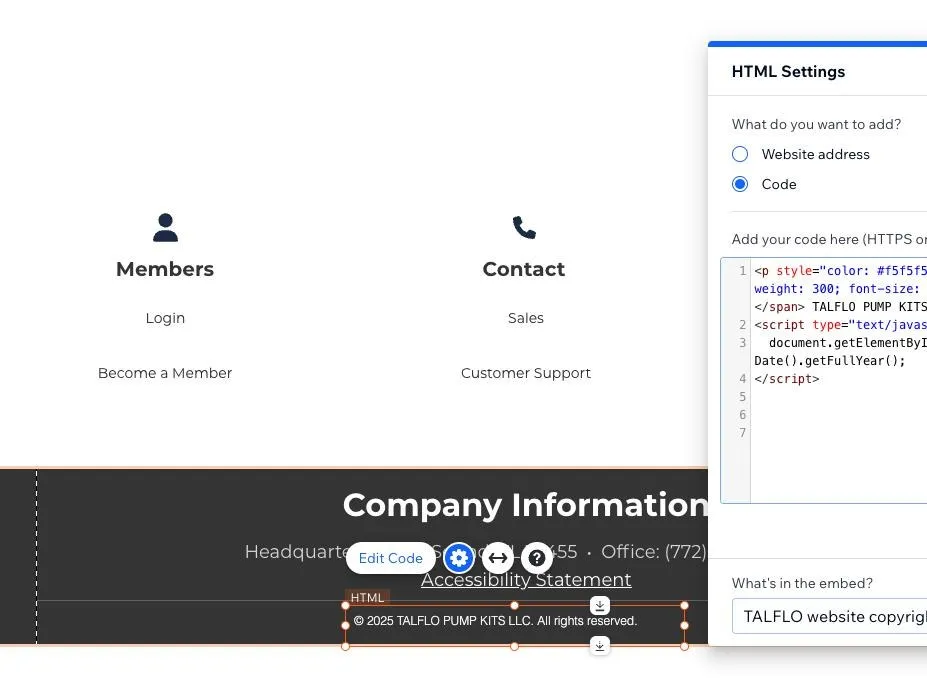Select the Code radio option
Viewport: 927px width, 685px height.
740,184
